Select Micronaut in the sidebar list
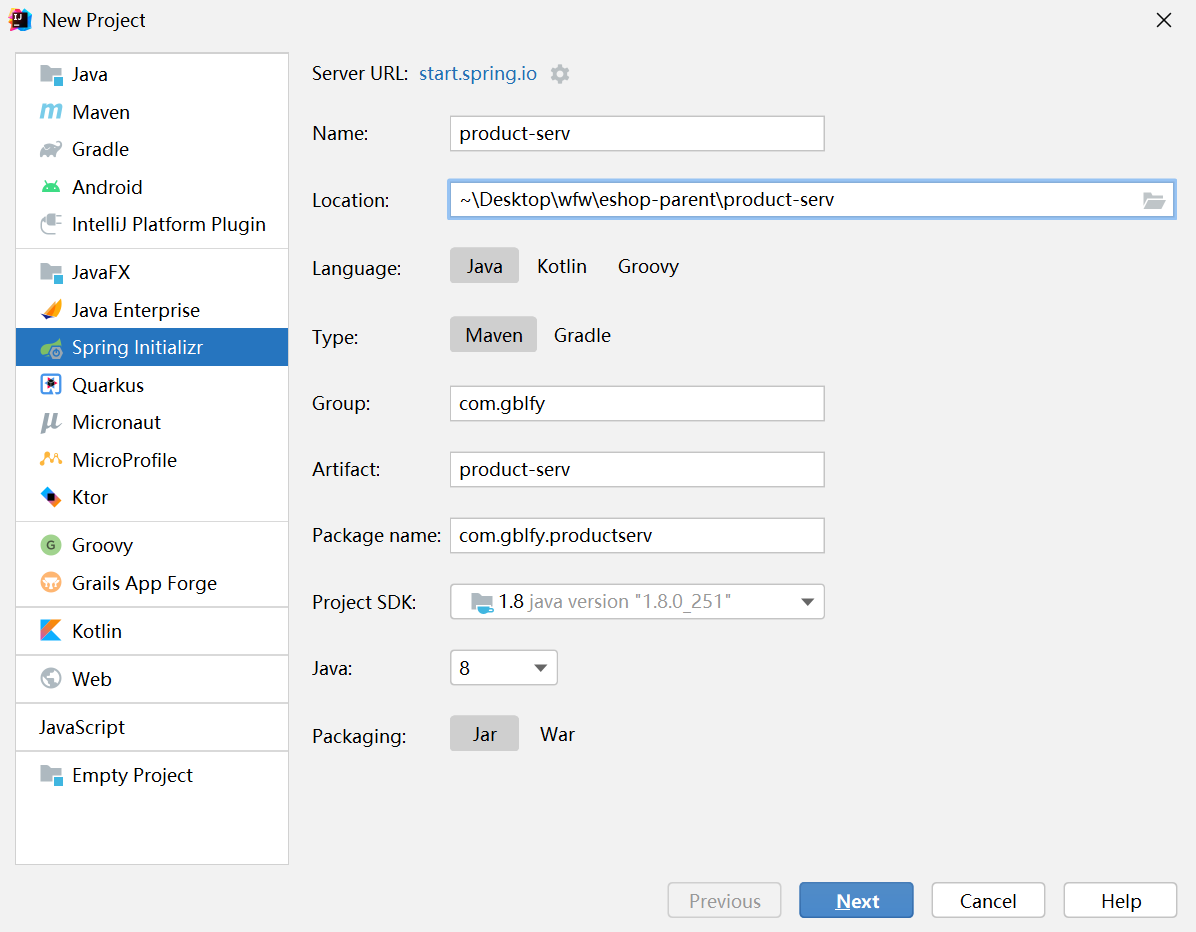The width and height of the screenshot is (1196, 932). [x=152, y=423]
